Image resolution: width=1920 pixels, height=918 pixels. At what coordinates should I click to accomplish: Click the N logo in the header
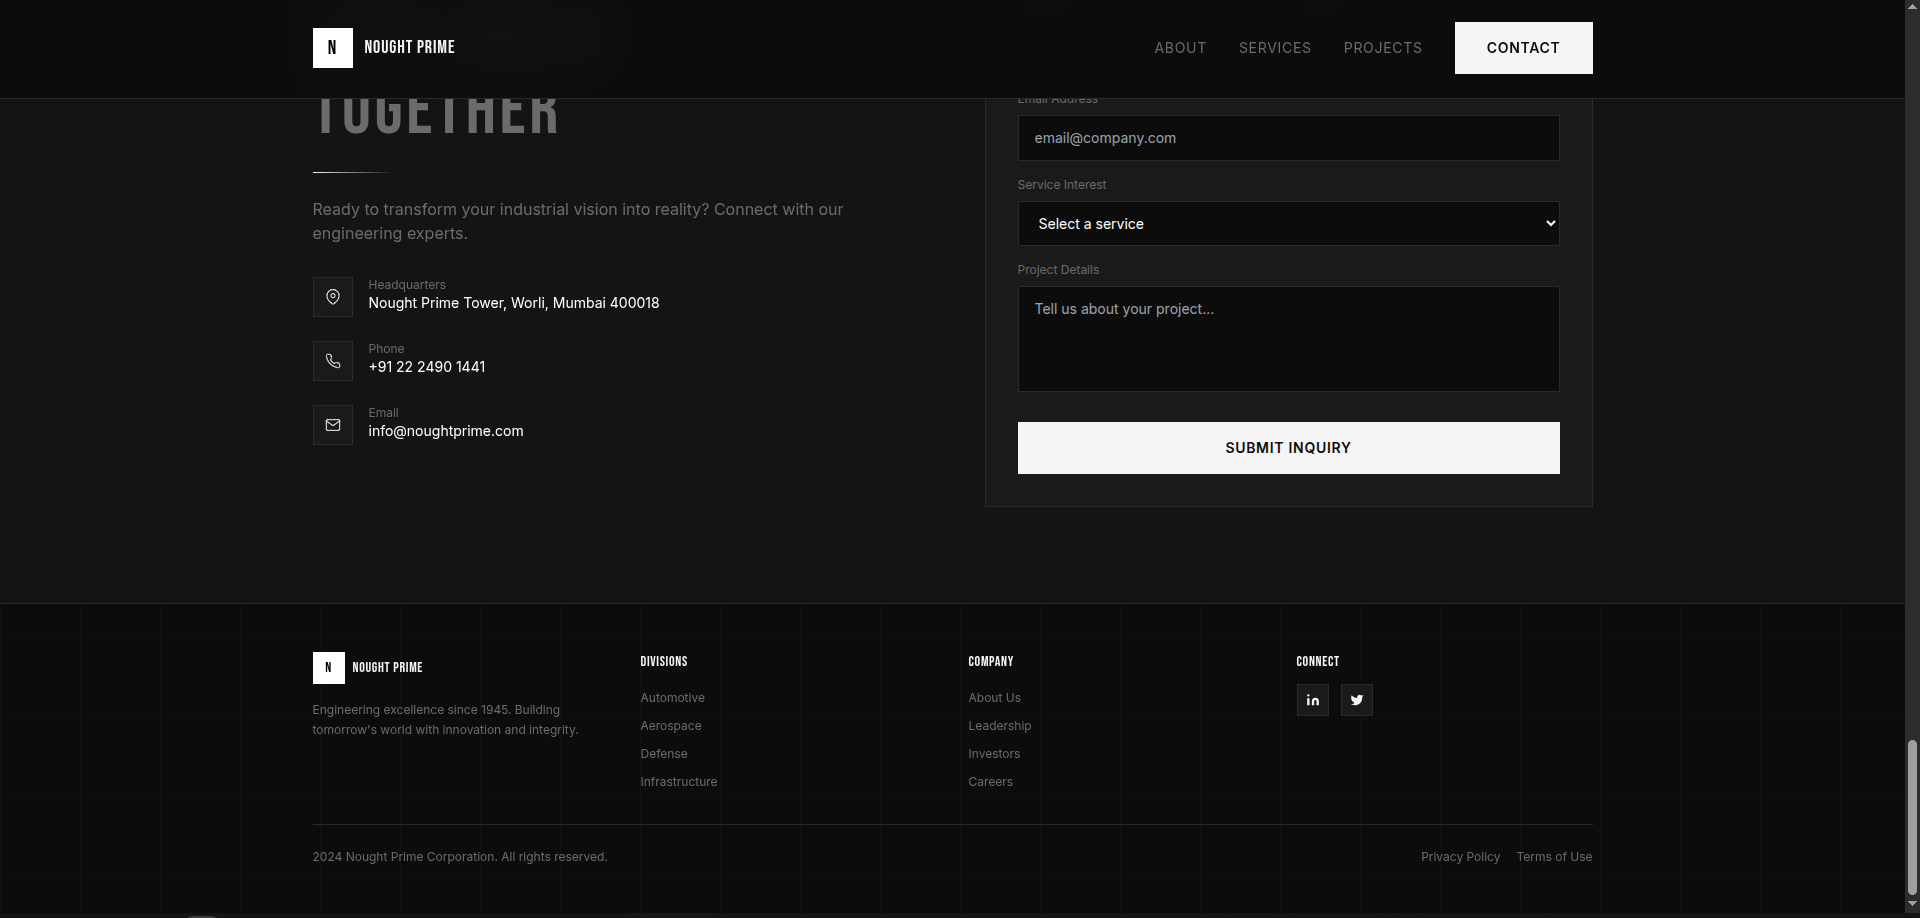[x=333, y=48]
